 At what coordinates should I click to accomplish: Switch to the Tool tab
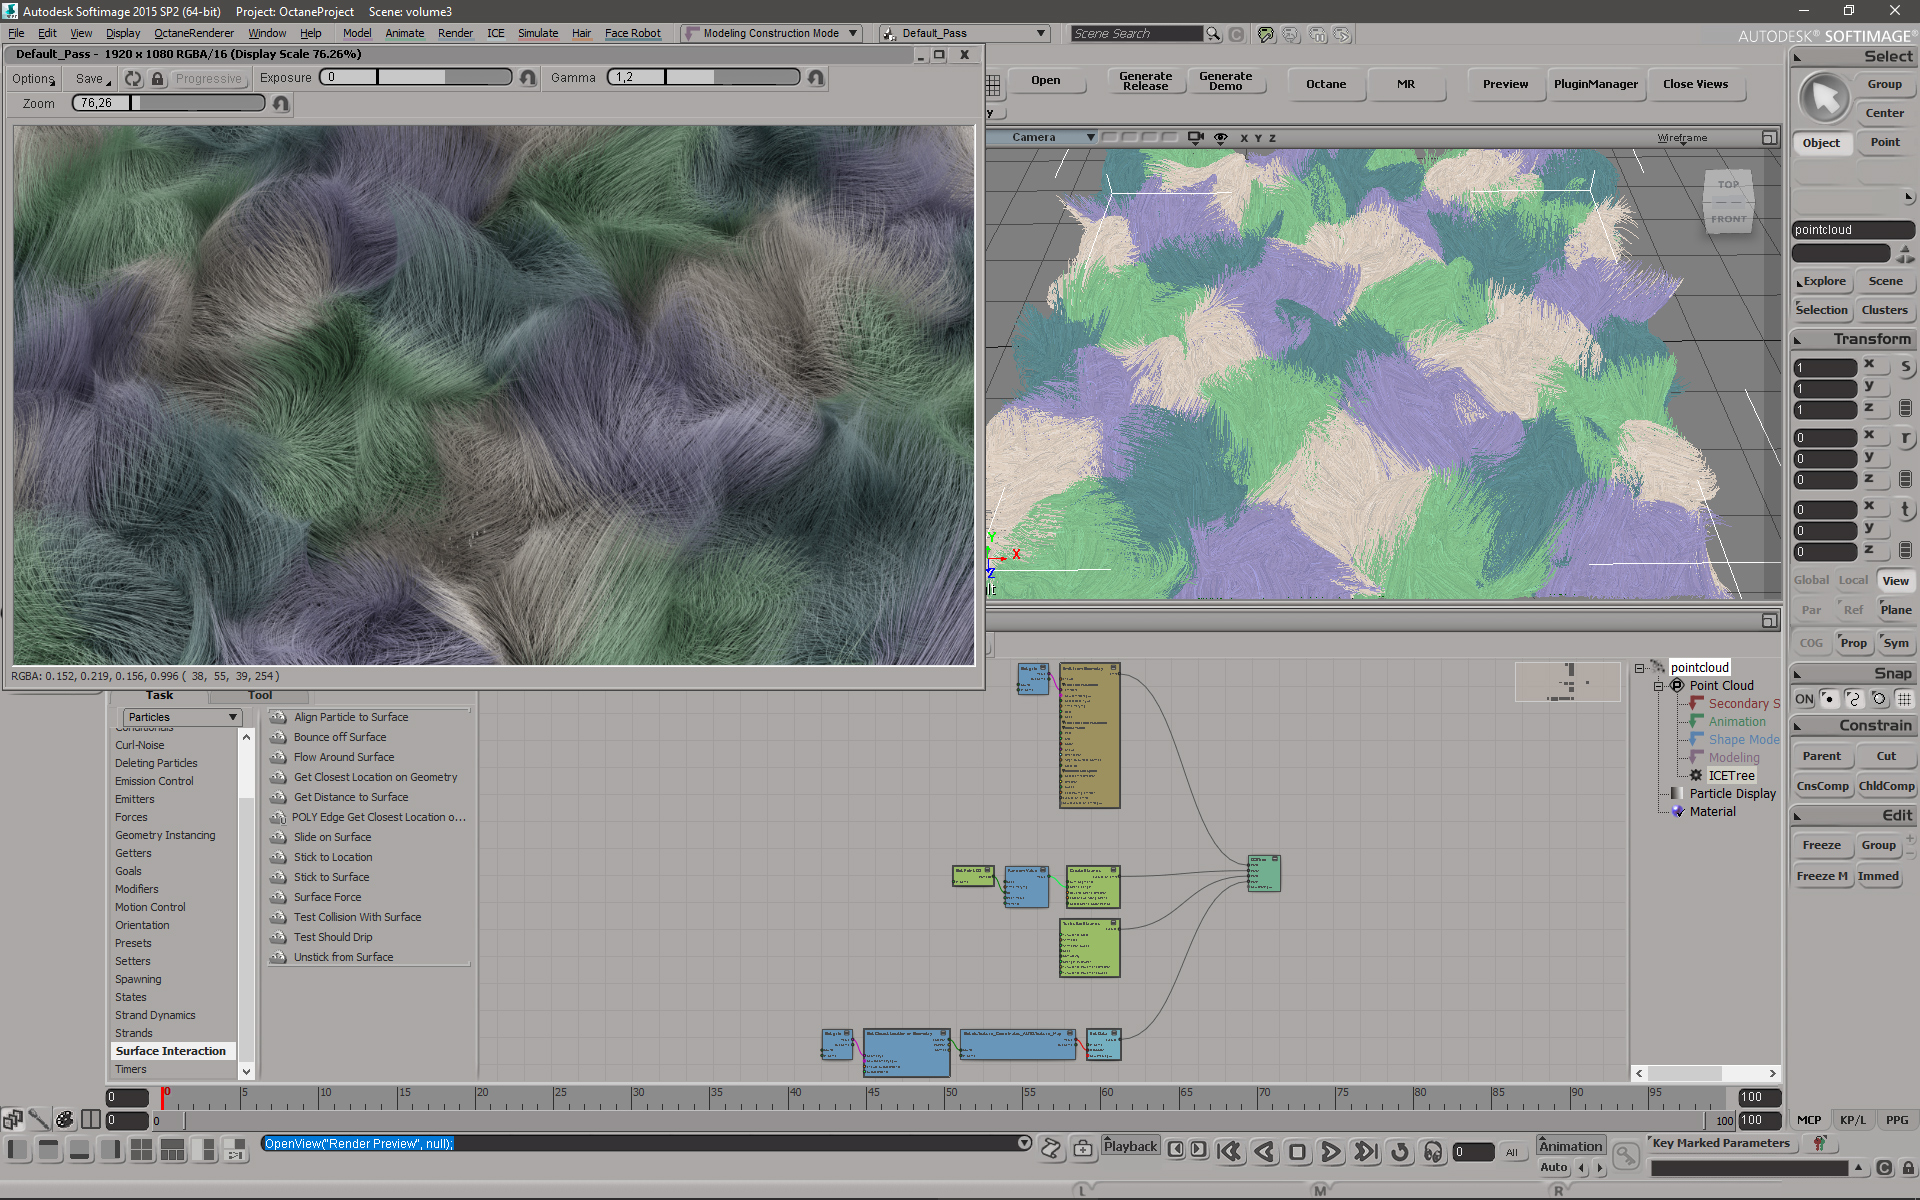point(260,695)
